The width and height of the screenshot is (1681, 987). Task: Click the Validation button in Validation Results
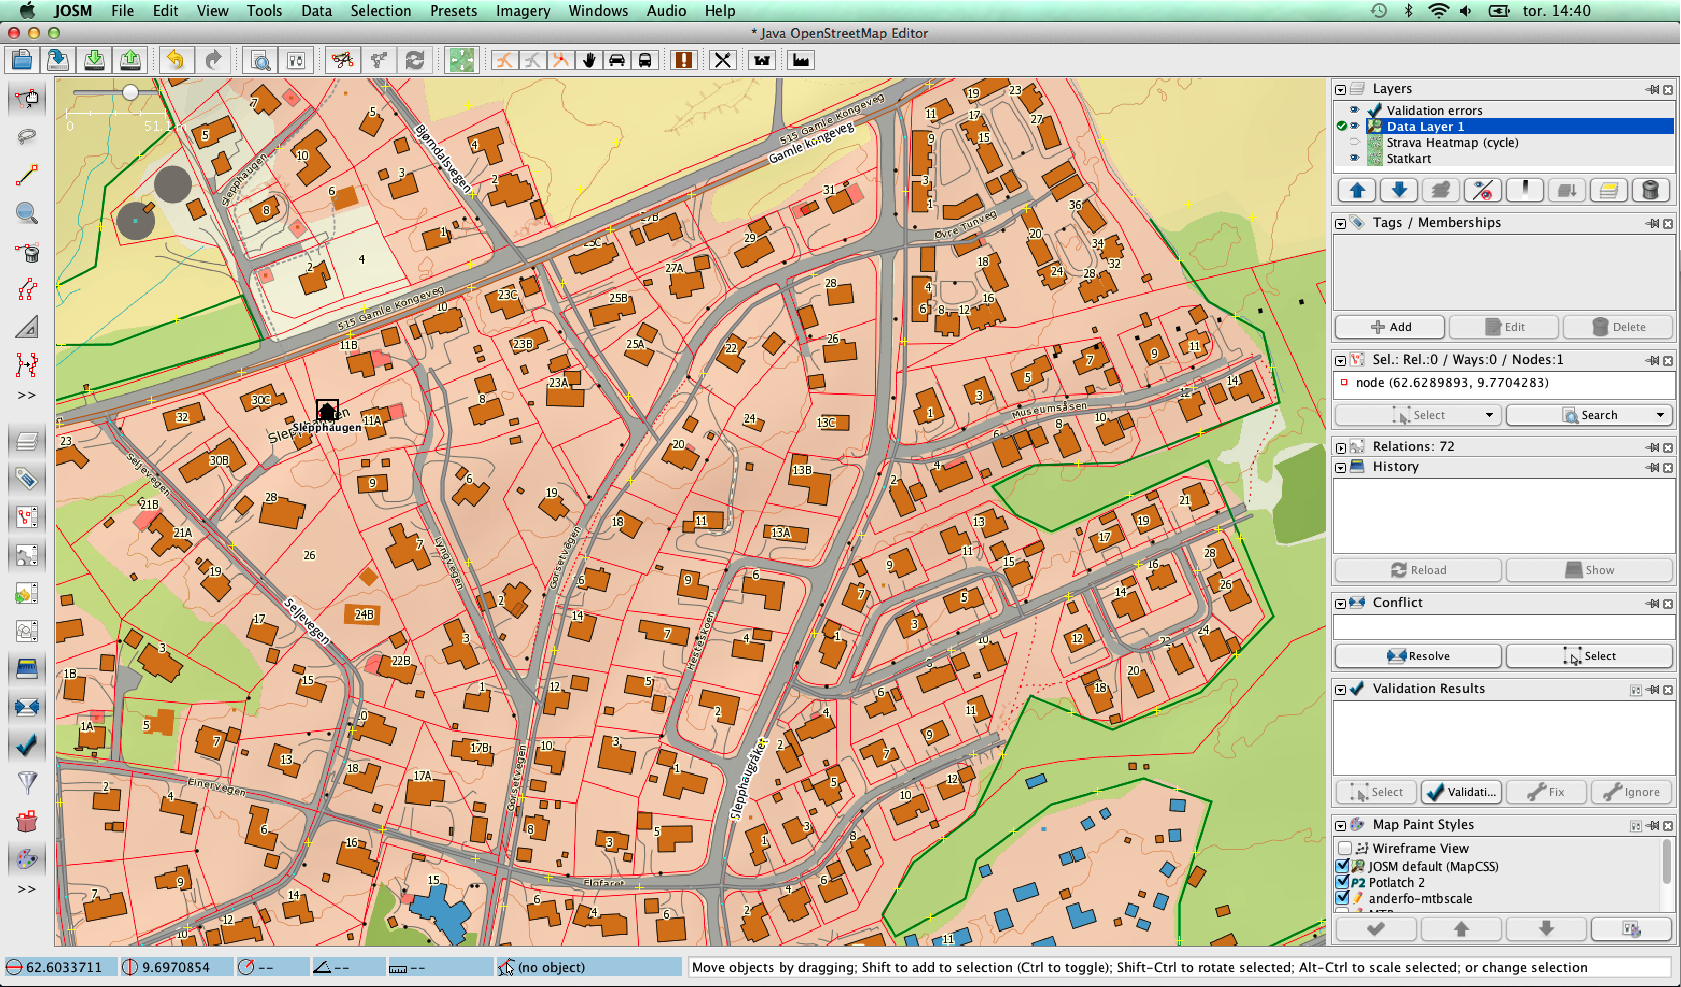point(1461,792)
